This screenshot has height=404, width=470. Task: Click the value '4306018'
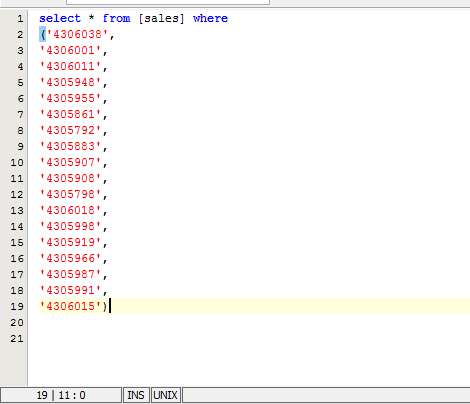pyautogui.click(x=70, y=210)
